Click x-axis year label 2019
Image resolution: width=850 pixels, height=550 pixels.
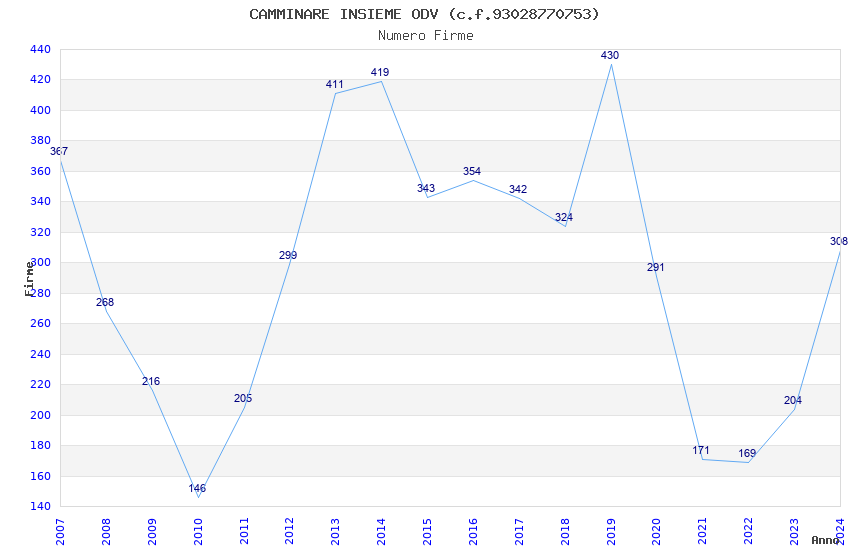(611, 532)
